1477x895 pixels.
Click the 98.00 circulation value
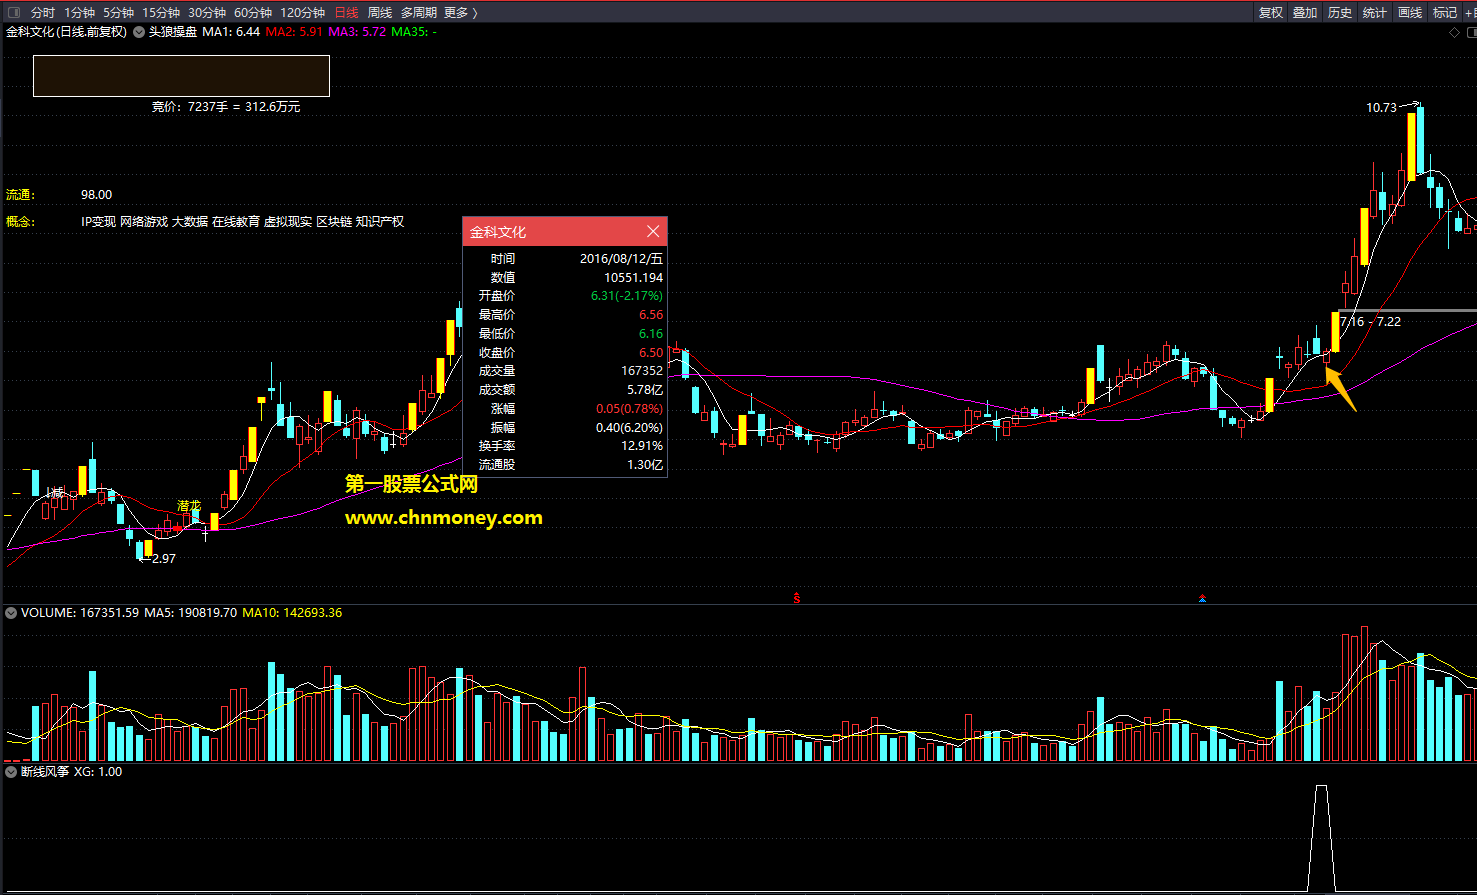coord(97,195)
